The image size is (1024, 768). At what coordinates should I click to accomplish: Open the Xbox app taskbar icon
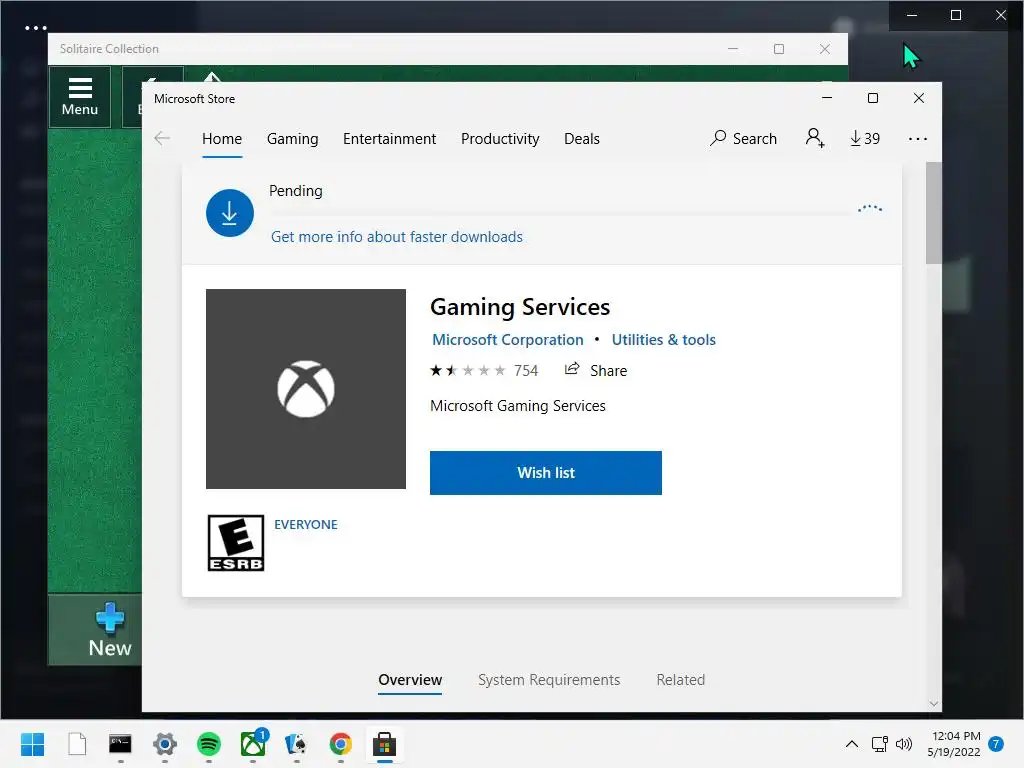coord(253,744)
